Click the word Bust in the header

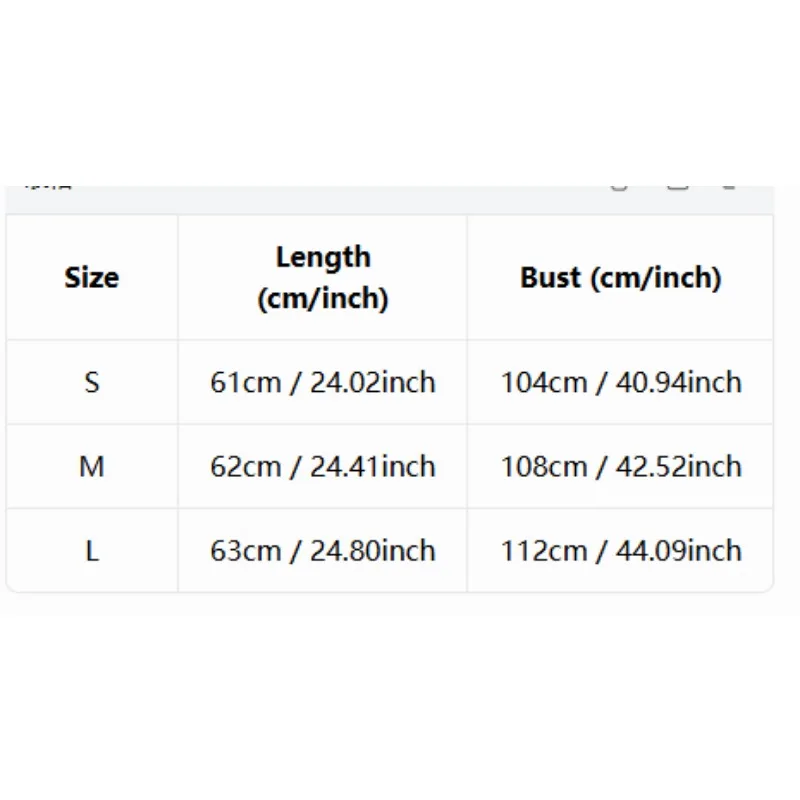click(550, 278)
